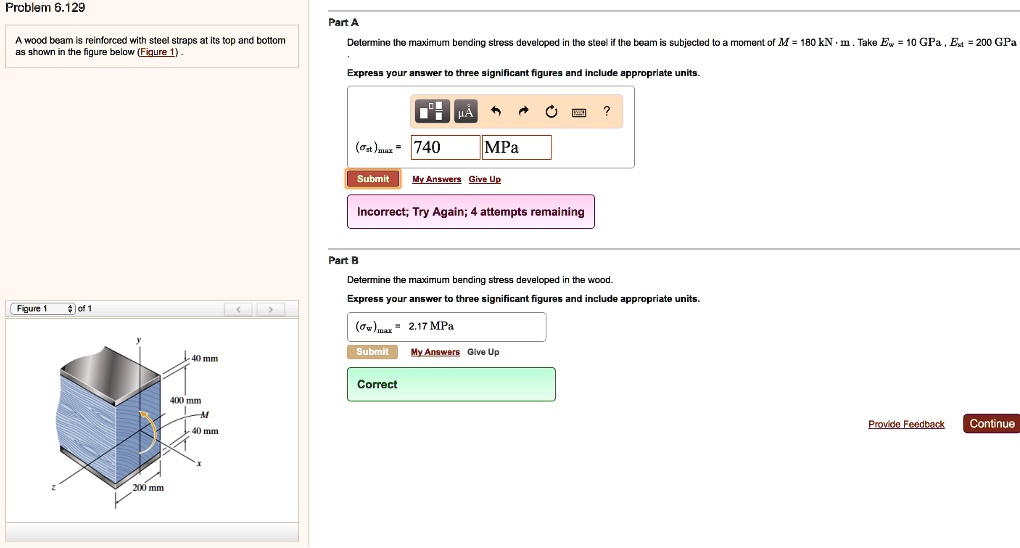Open My Answers link for Part A
Image resolution: width=1020 pixels, height=548 pixels.
coord(436,179)
